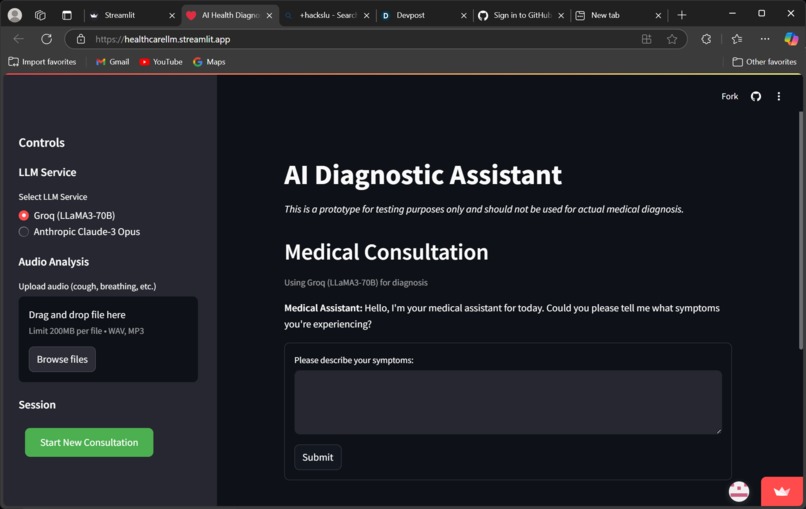Open a new tab with the plus icon
The image size is (806, 509).
682,15
